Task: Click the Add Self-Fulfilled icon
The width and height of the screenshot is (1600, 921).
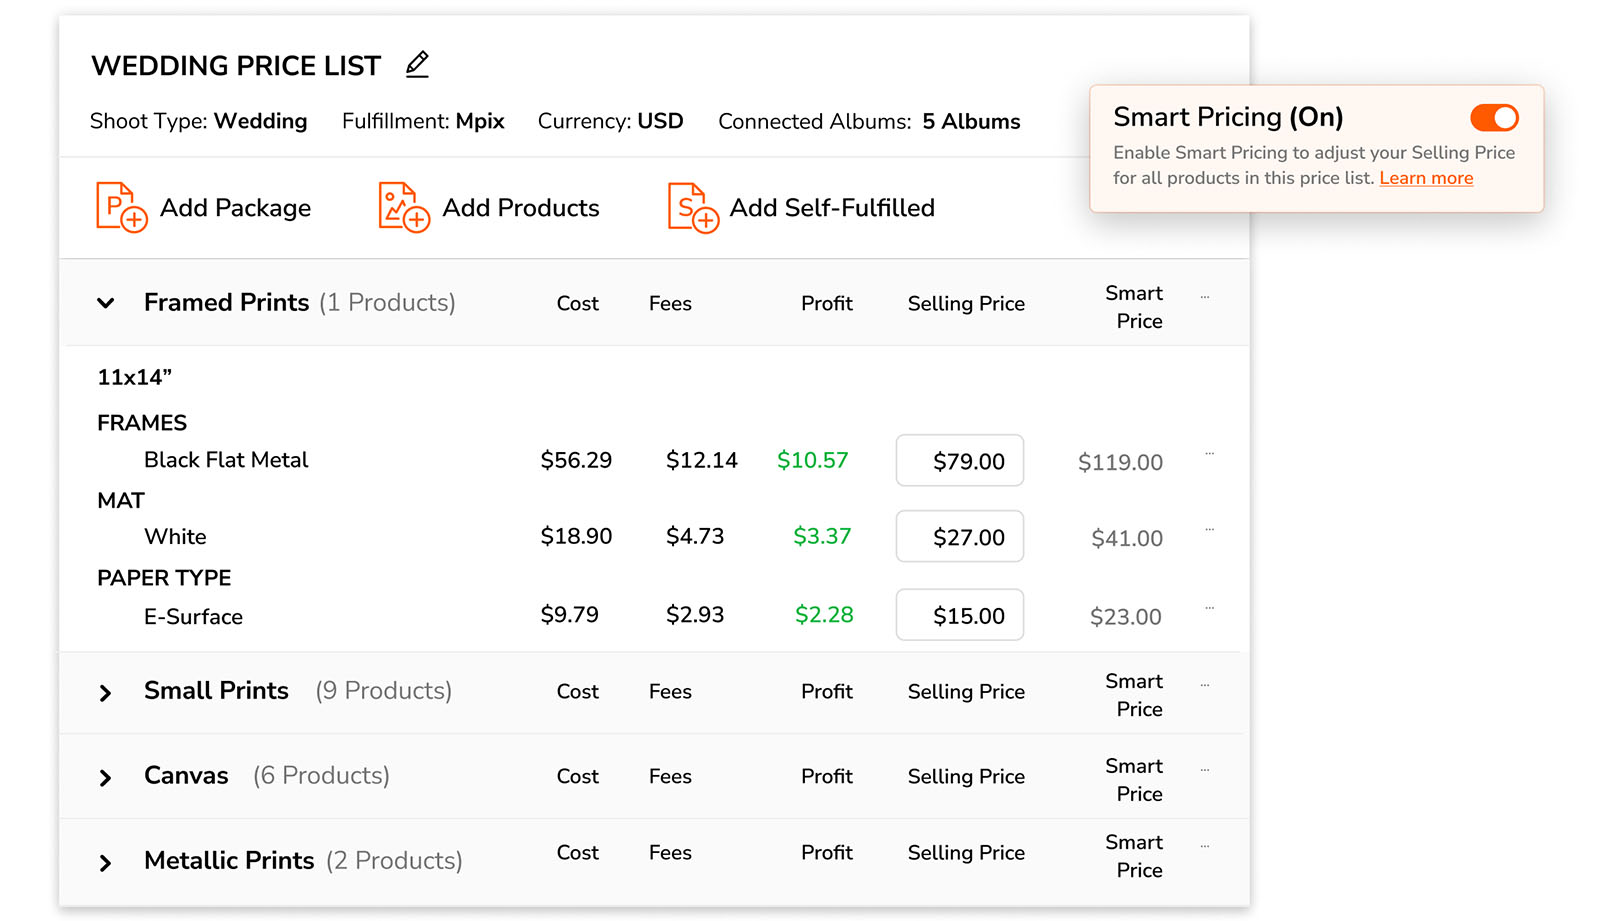Action: tap(690, 207)
